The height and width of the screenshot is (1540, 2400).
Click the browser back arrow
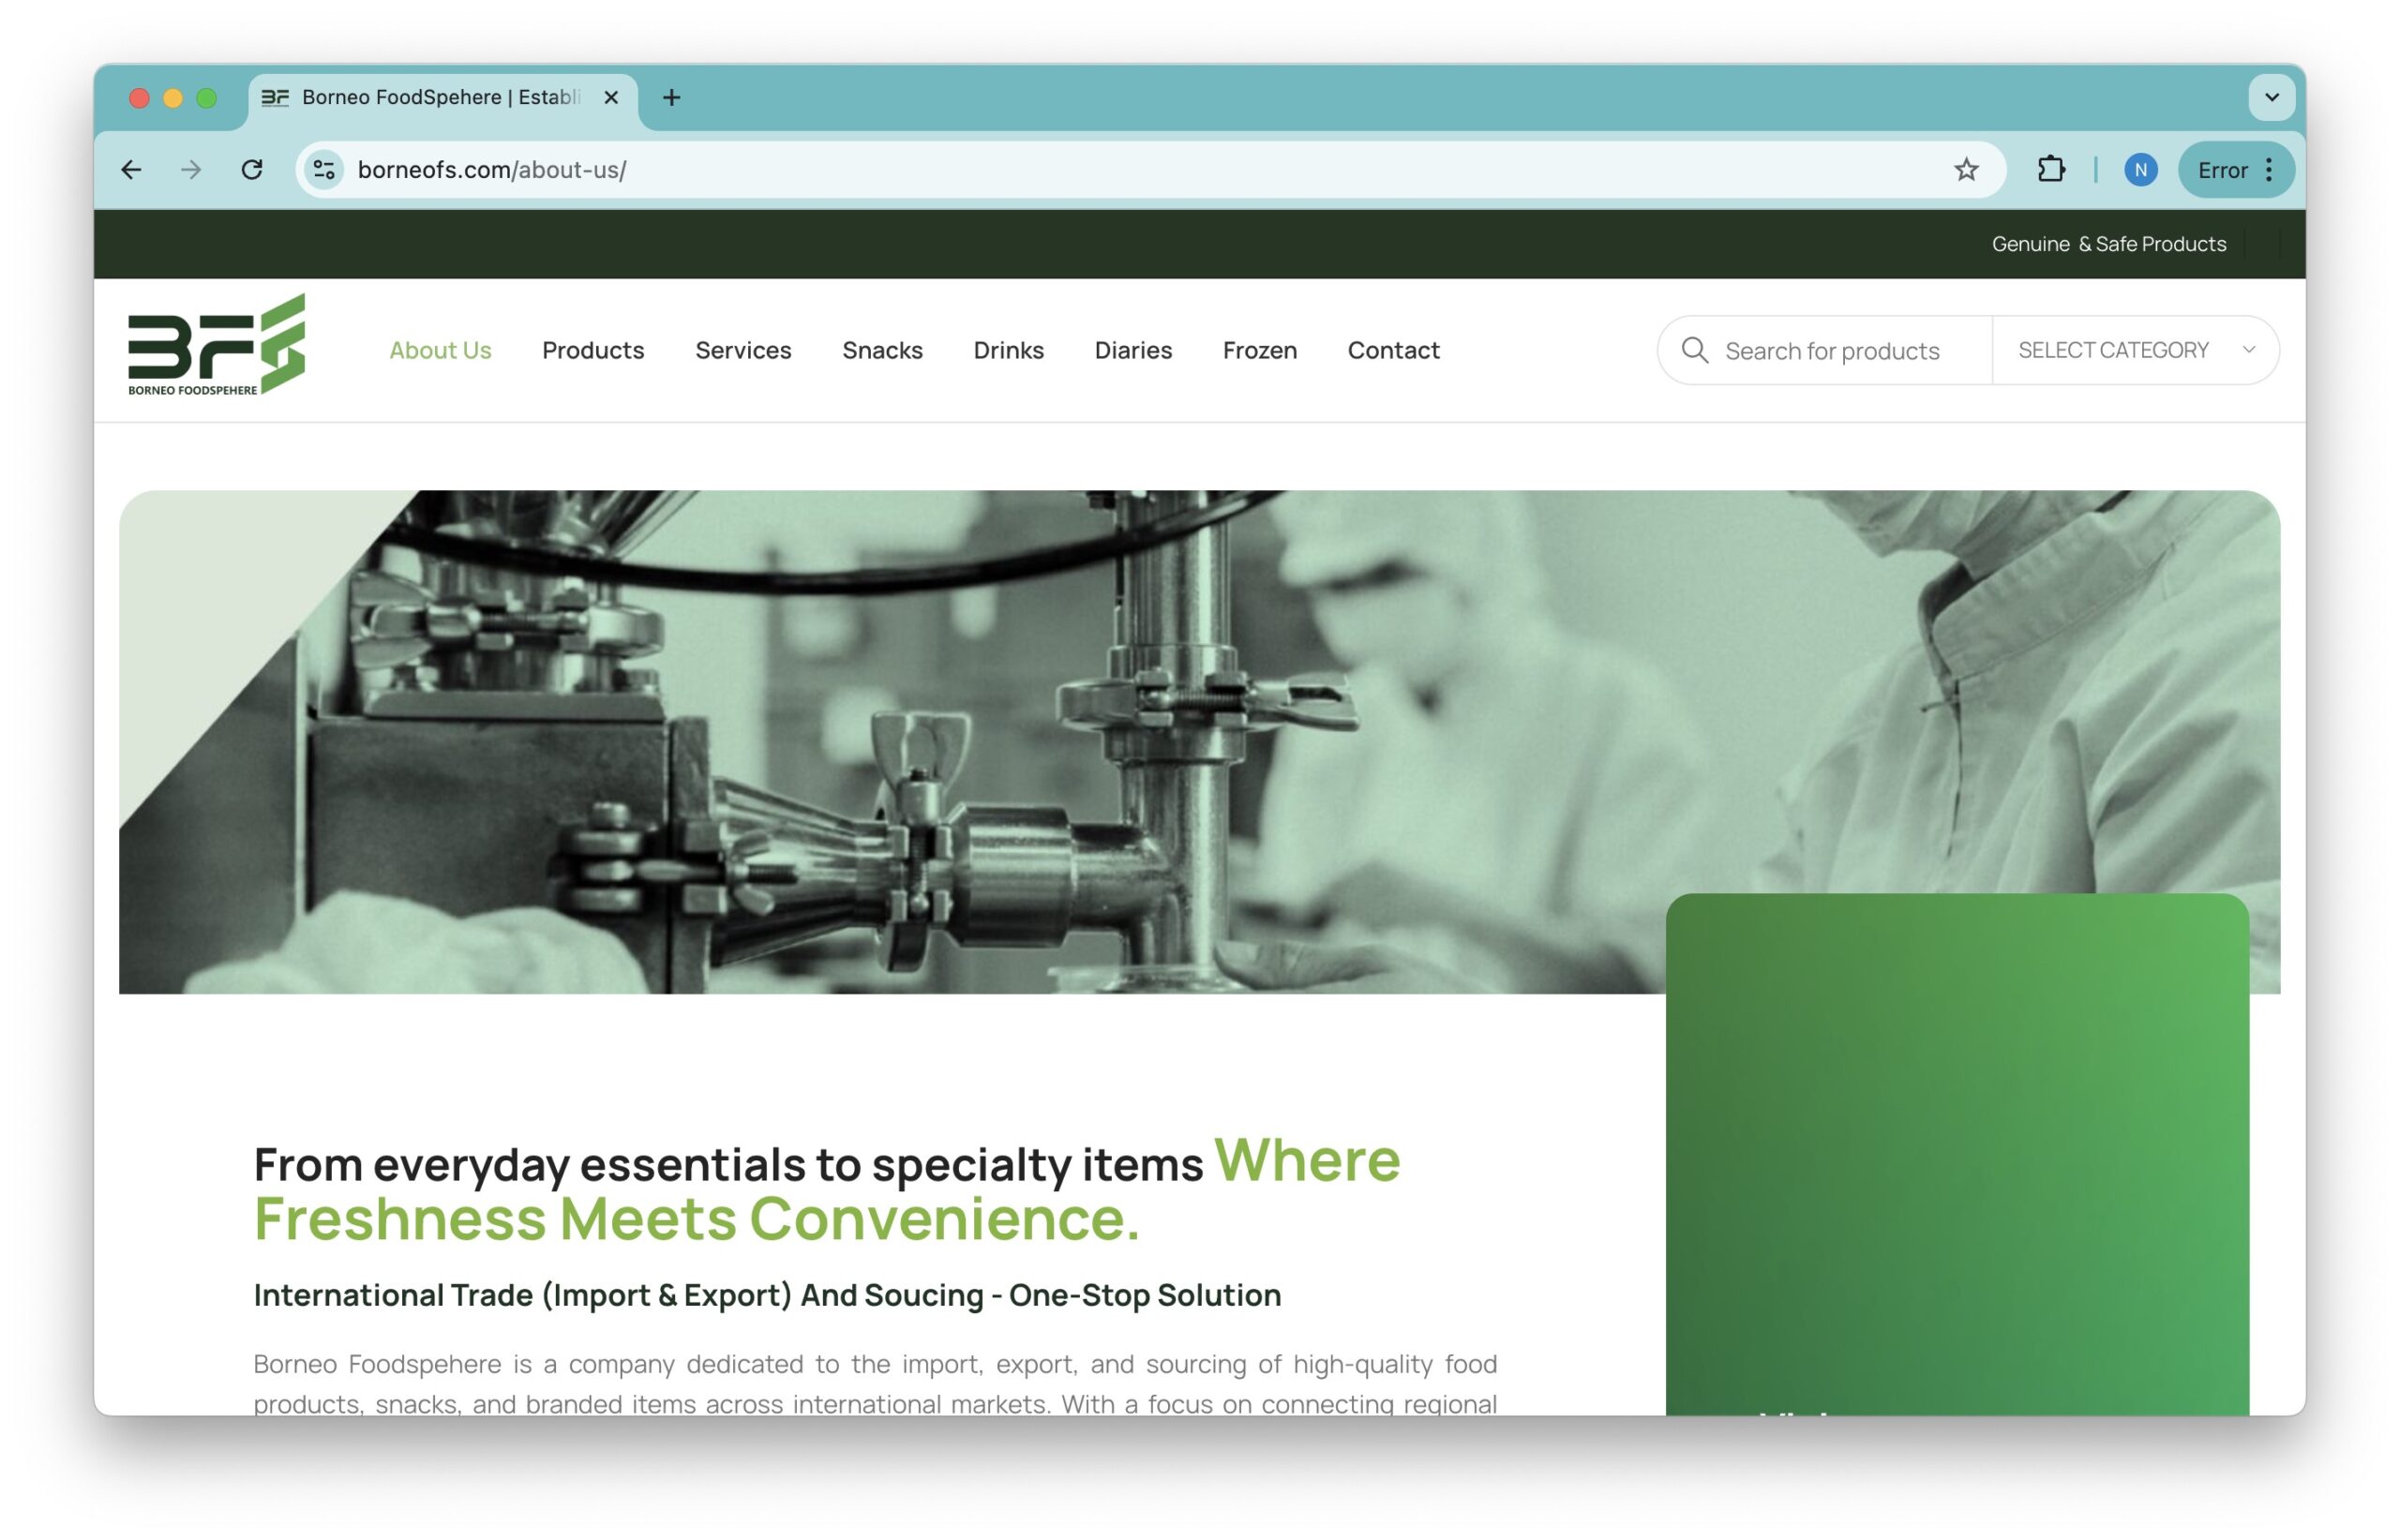click(x=131, y=170)
